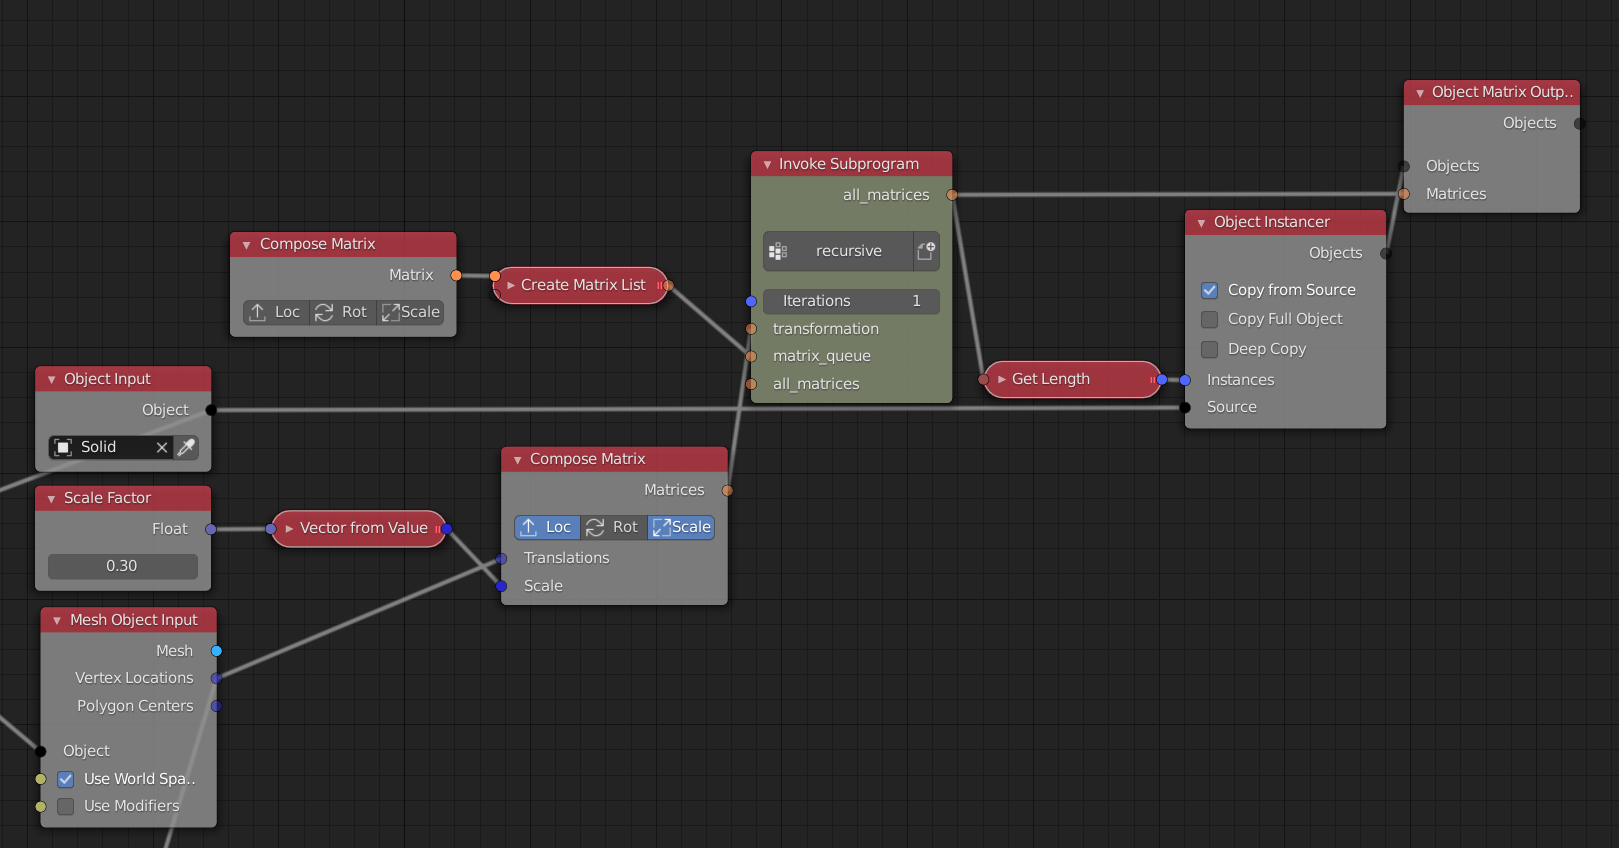Click the Polygon Centers output socket

coord(216,706)
